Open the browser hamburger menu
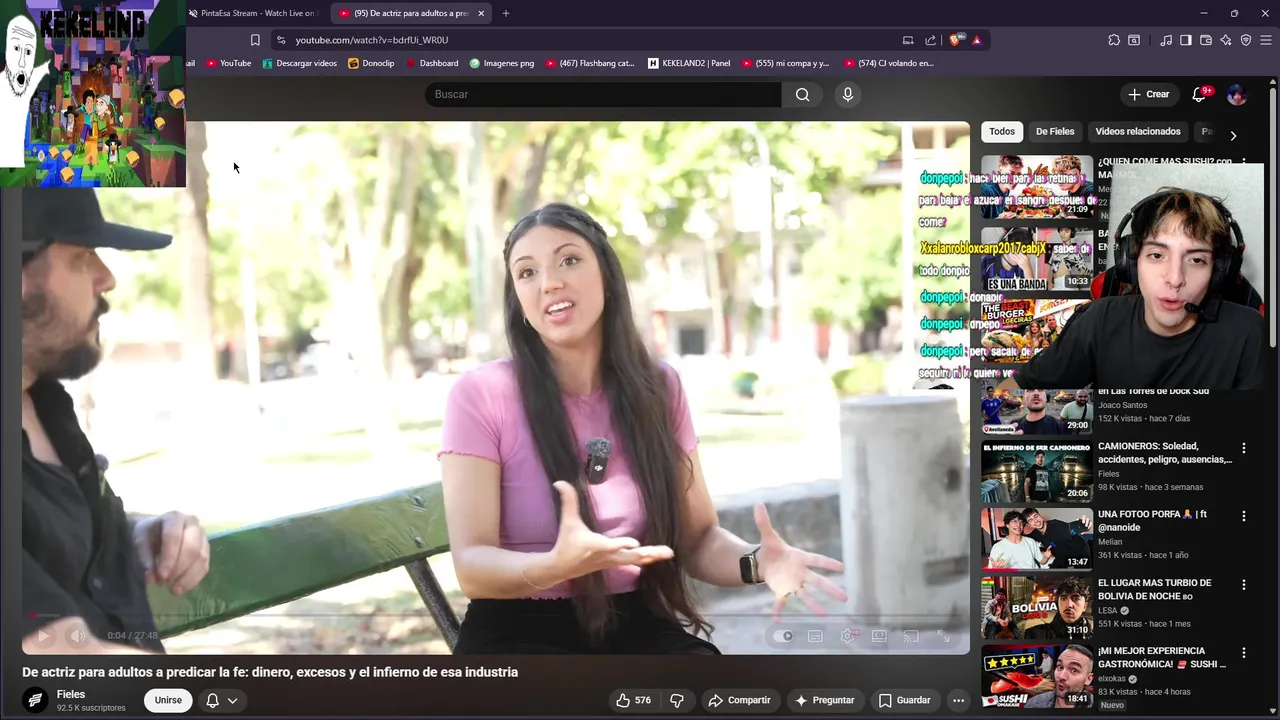Image resolution: width=1280 pixels, height=720 pixels. (1266, 40)
